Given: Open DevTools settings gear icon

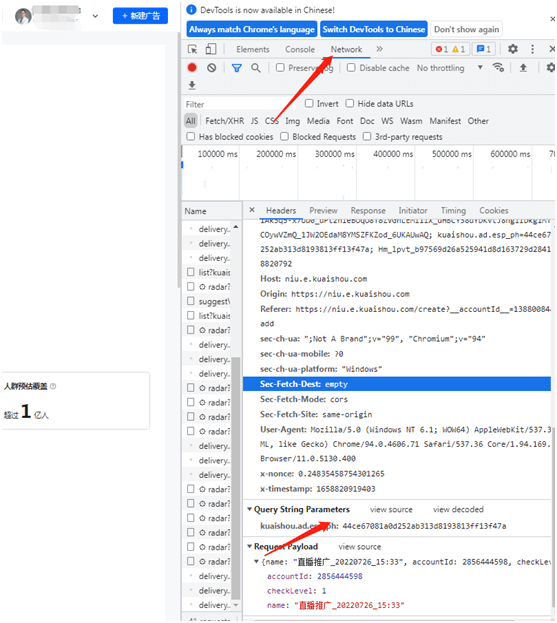Looking at the screenshot, I should [x=513, y=49].
